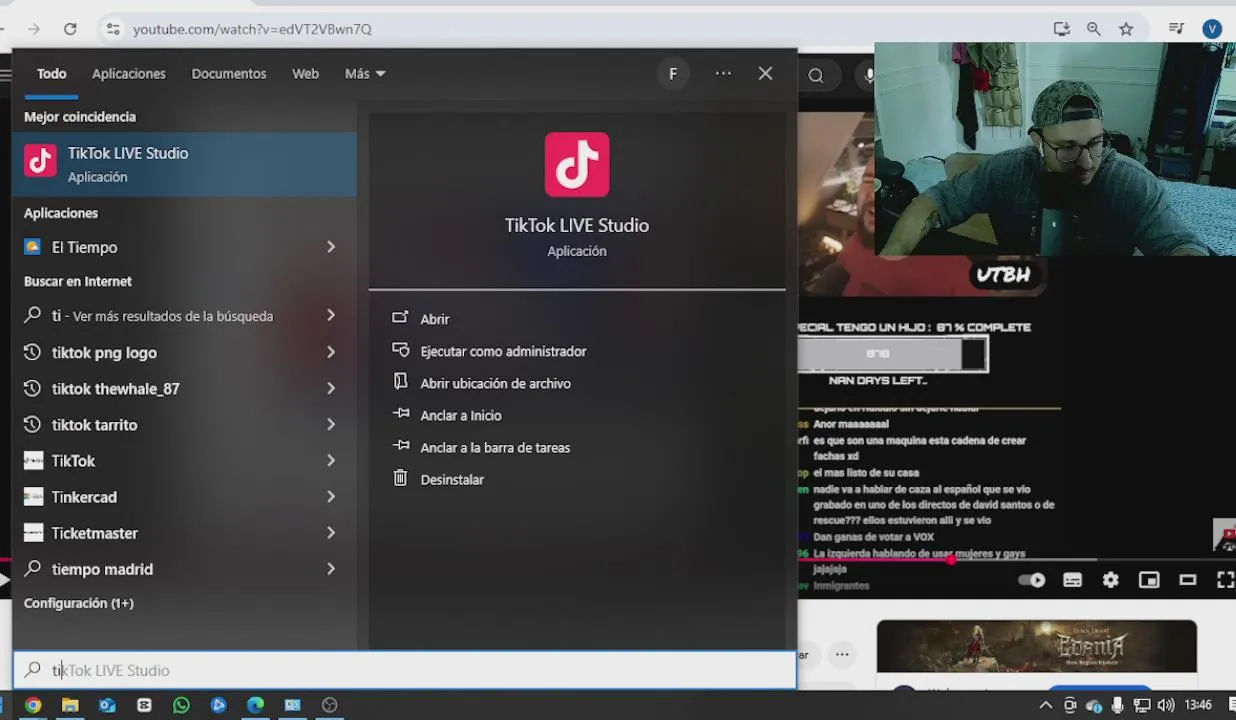Open the search panel three-dots options
This screenshot has width=1236, height=720.
[723, 73]
